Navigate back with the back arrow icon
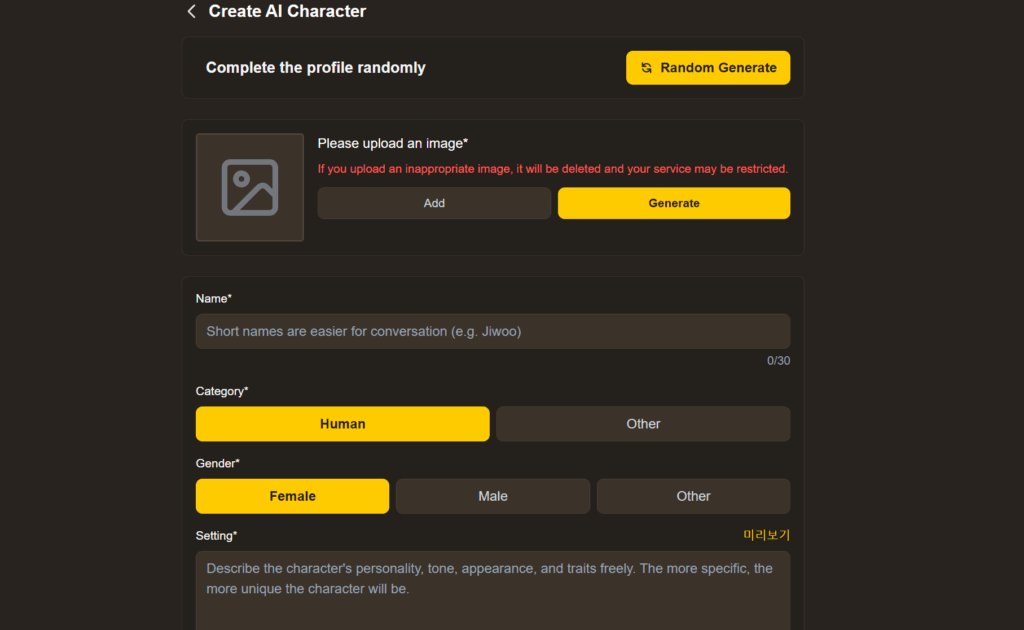The image size is (1024, 630). coord(191,11)
